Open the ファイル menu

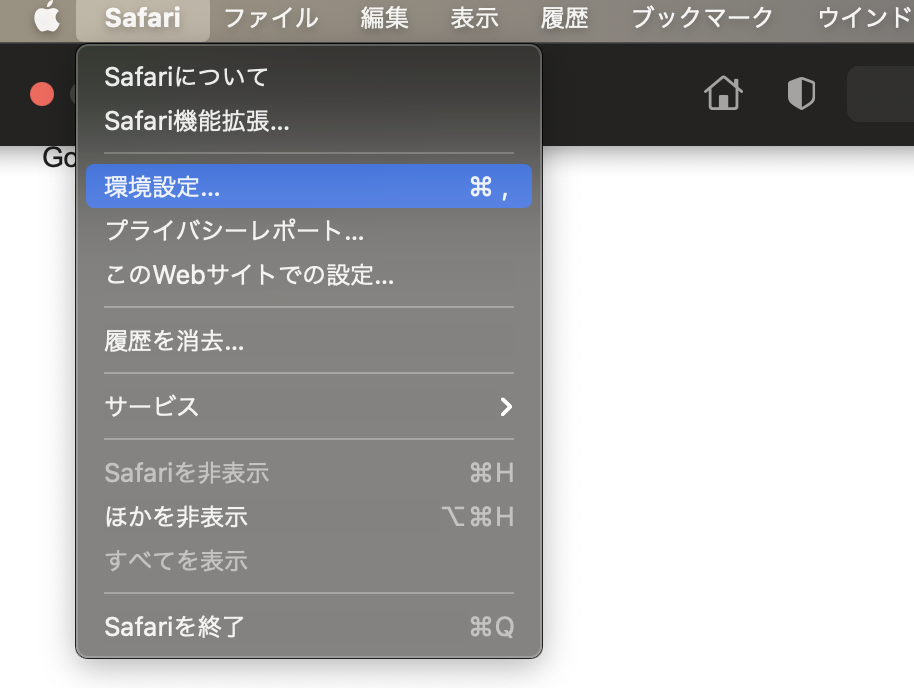coord(271,19)
